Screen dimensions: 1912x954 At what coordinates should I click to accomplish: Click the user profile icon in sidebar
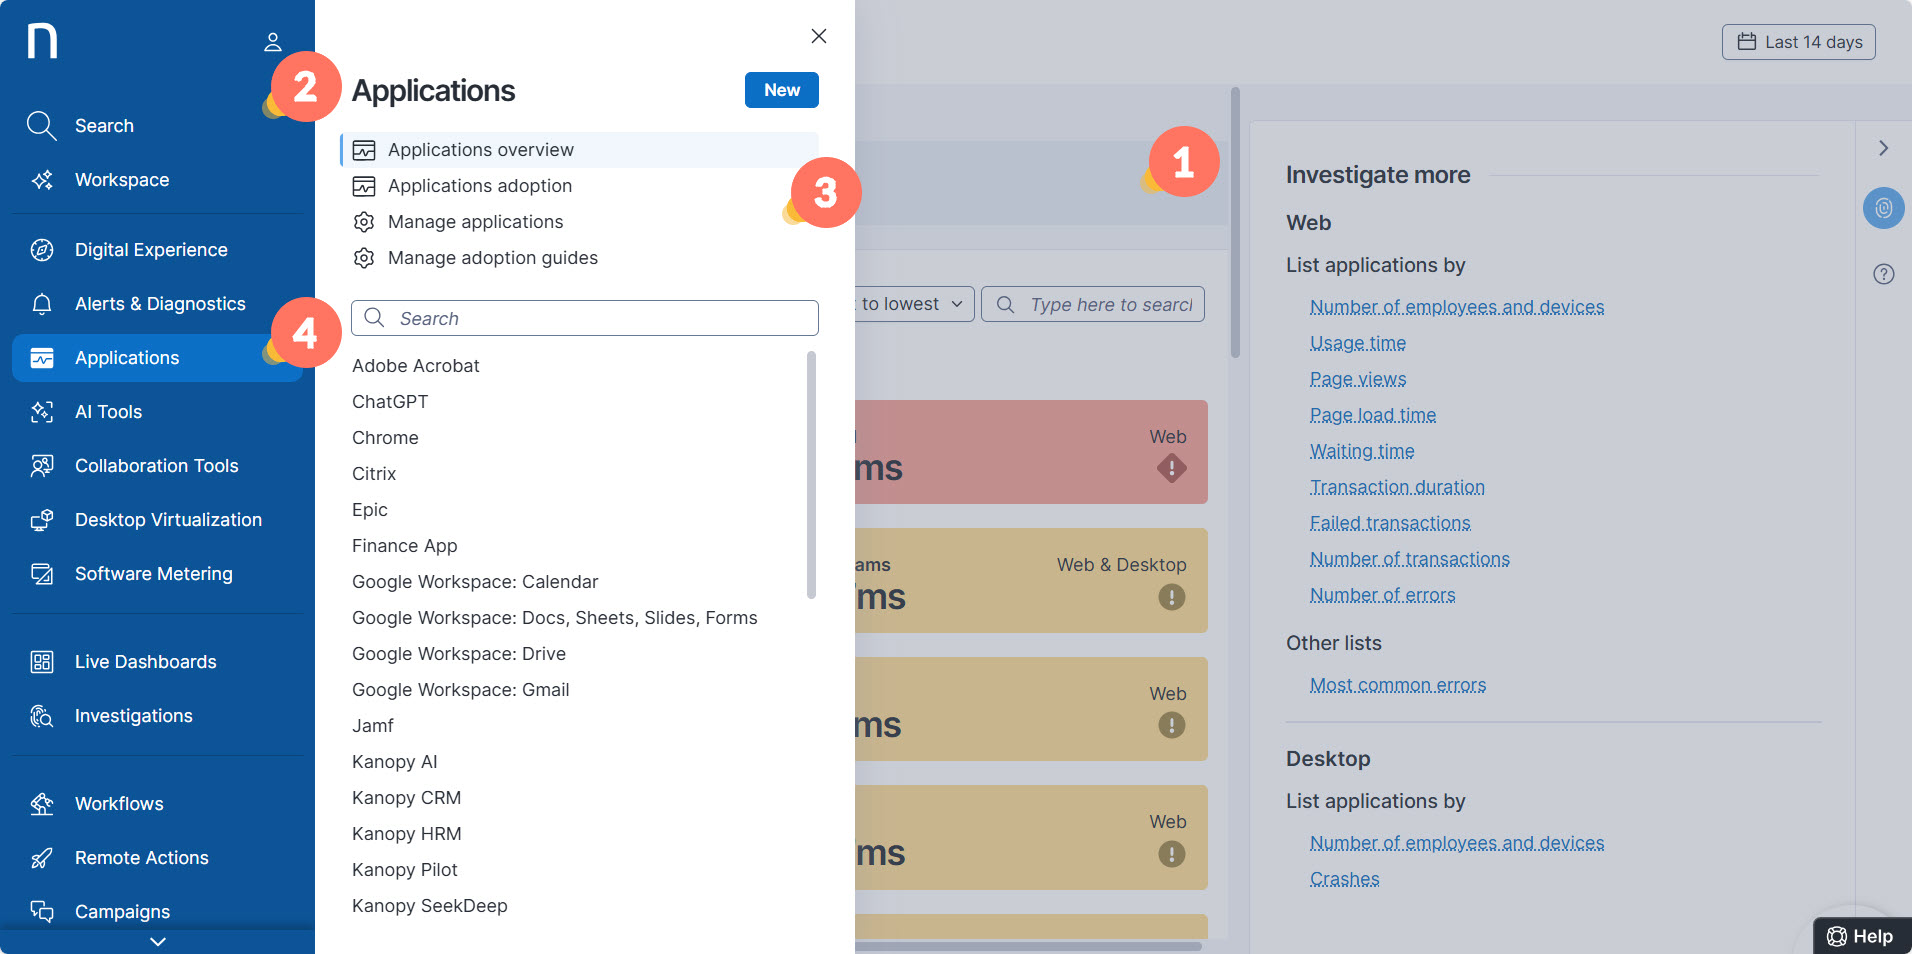click(x=272, y=42)
